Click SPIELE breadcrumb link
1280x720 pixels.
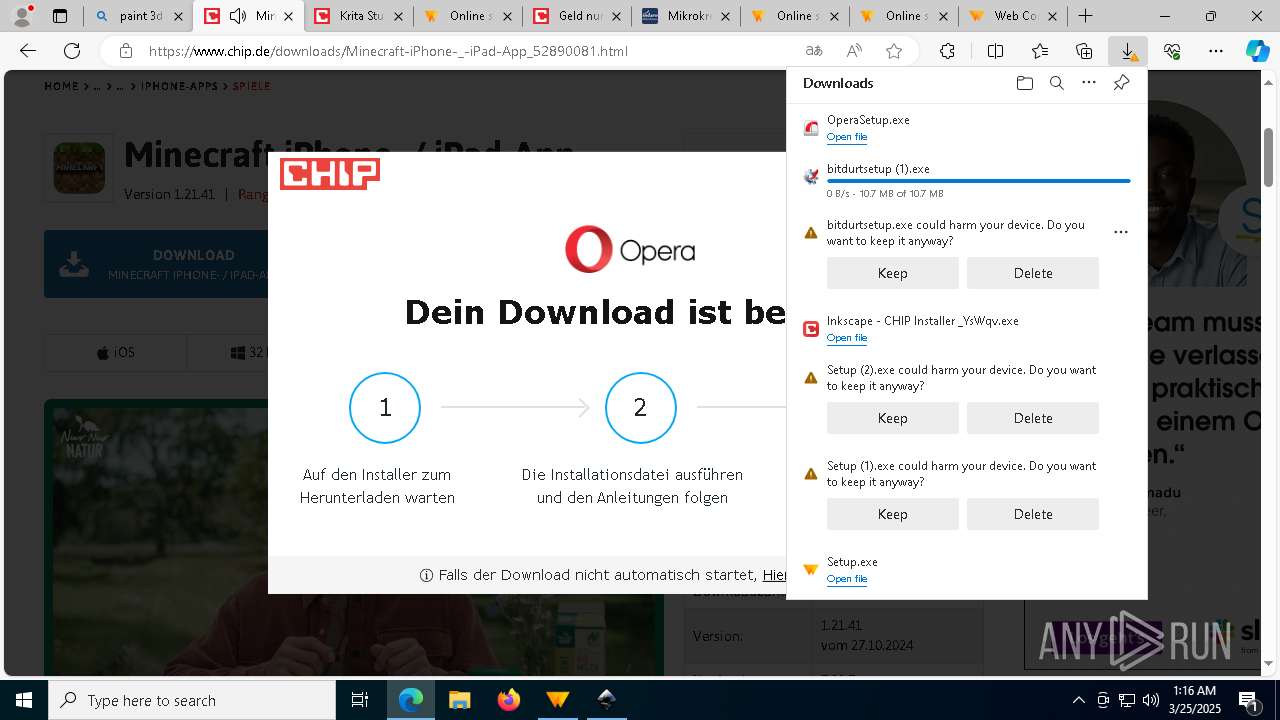251,86
